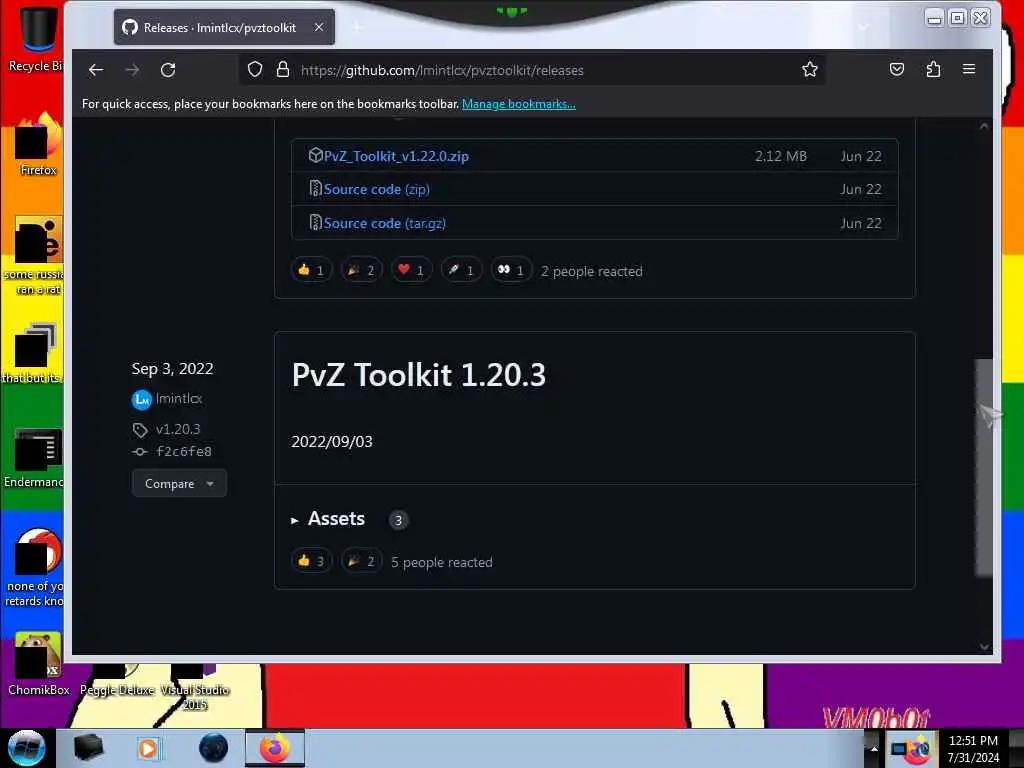Expand the Assets section for 1.20.3
This screenshot has width=1024, height=768.
336,519
